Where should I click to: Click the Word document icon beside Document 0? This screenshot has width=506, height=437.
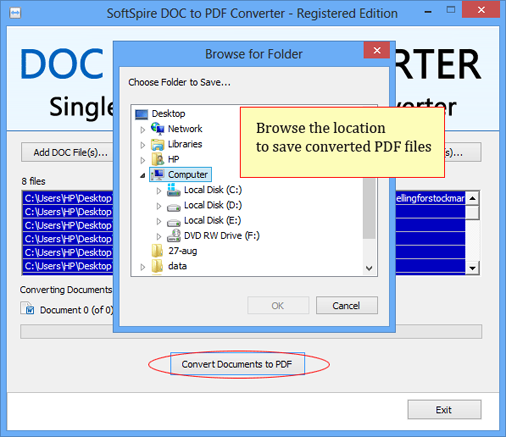pos(27,308)
